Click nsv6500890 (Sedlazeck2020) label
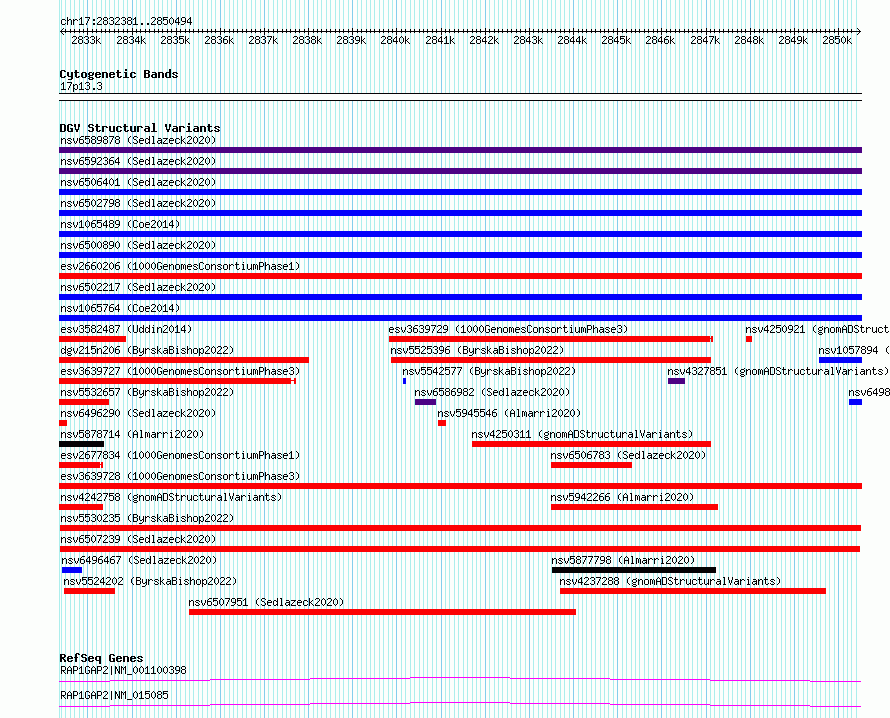Viewport: 890px width, 718px height. (138, 245)
